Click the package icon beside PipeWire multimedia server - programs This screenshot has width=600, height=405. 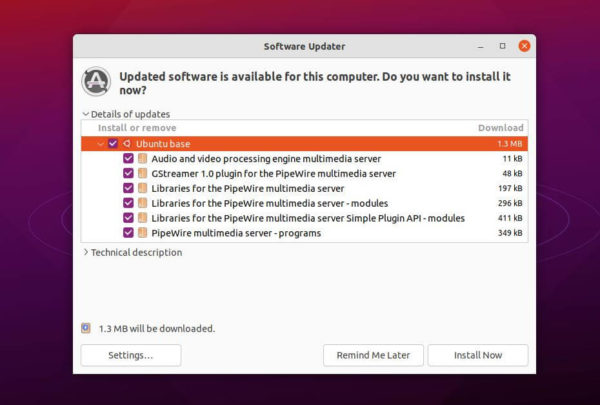(142, 233)
